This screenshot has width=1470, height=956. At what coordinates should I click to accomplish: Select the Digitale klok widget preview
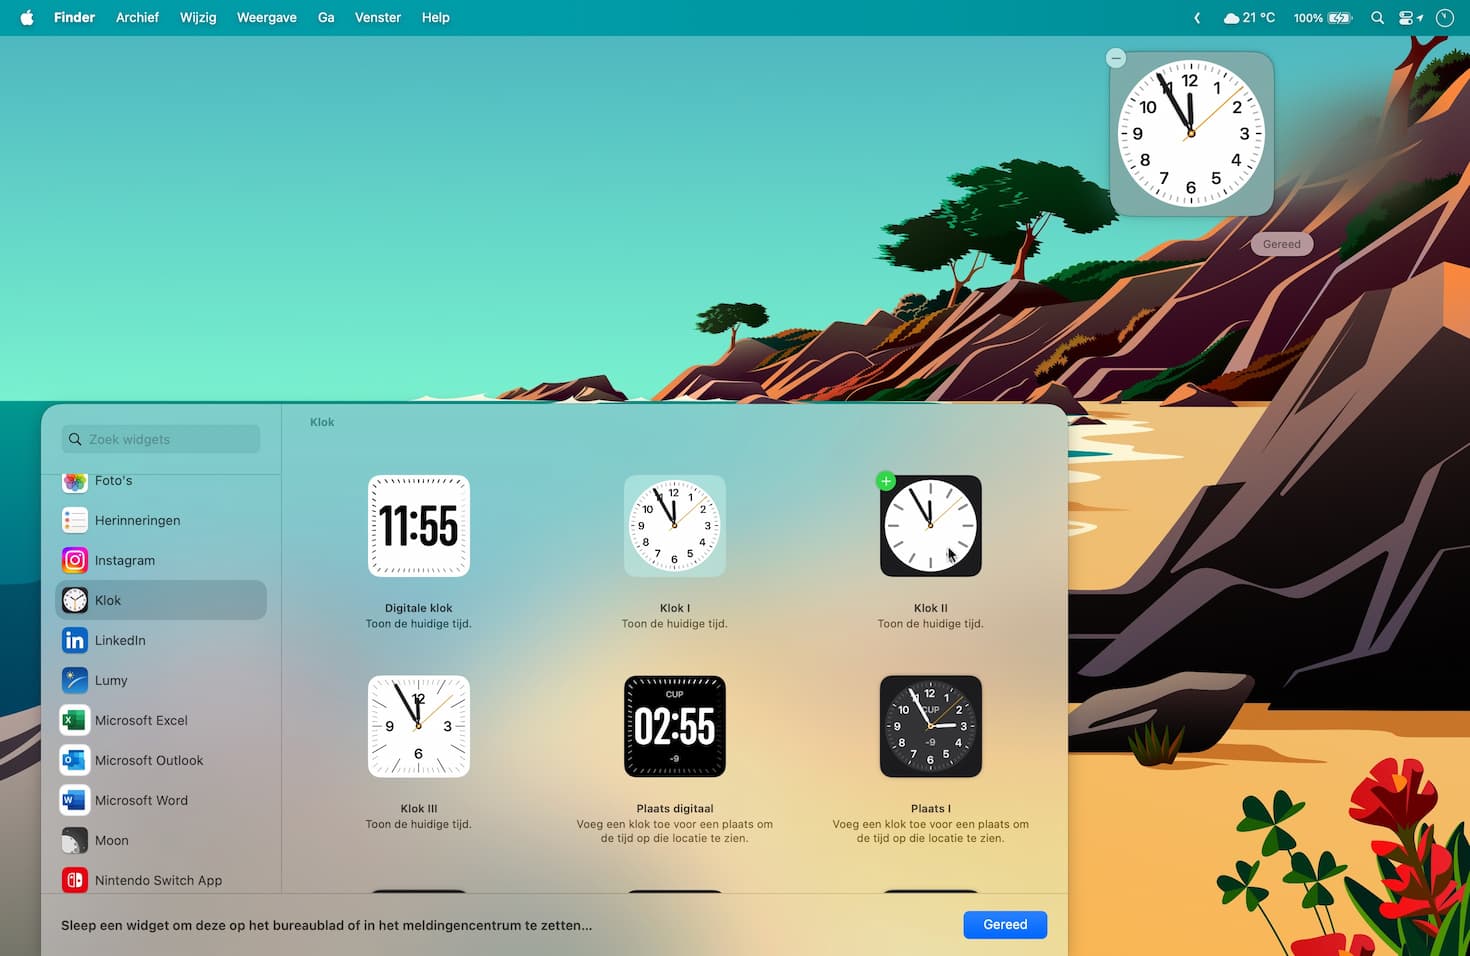[x=418, y=526]
